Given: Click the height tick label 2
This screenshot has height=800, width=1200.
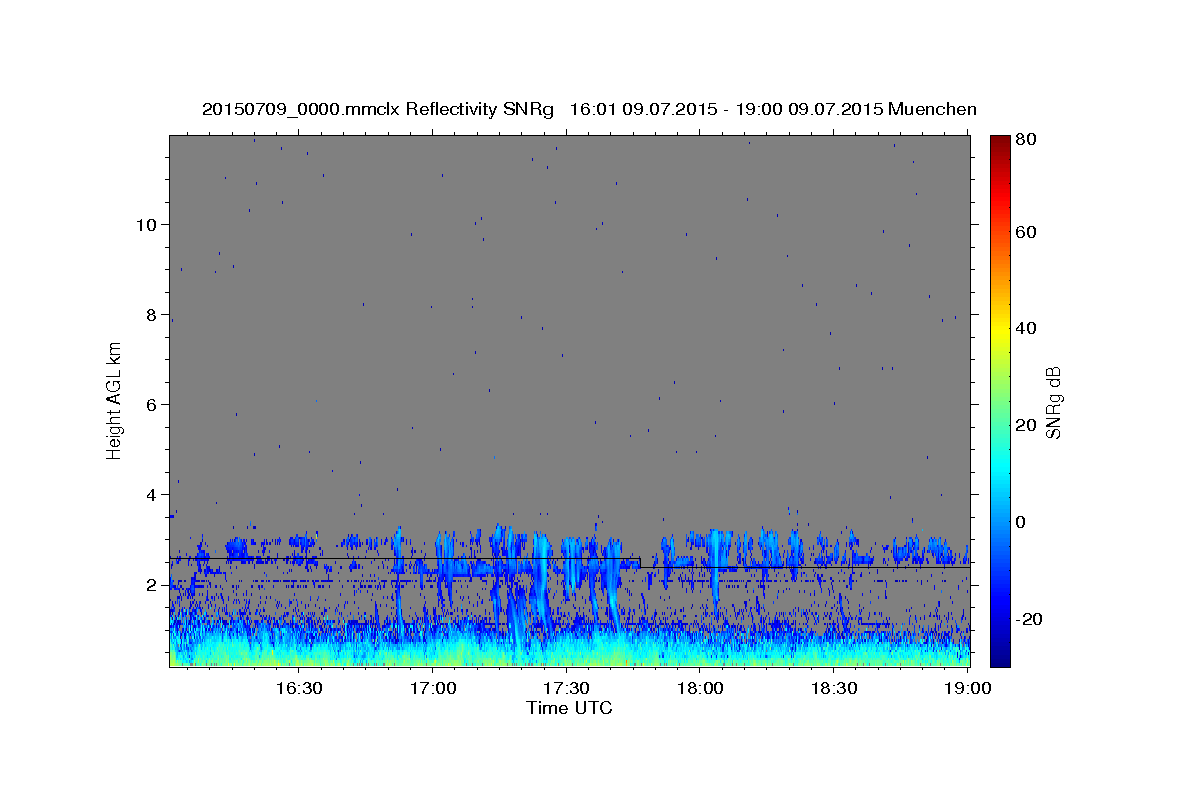Looking at the screenshot, I should (x=151, y=585).
